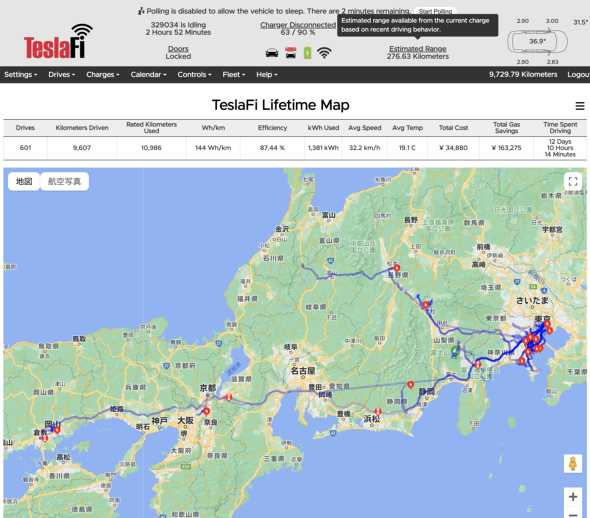Click the green battery charging icon
590x518 pixels.
coord(307,53)
